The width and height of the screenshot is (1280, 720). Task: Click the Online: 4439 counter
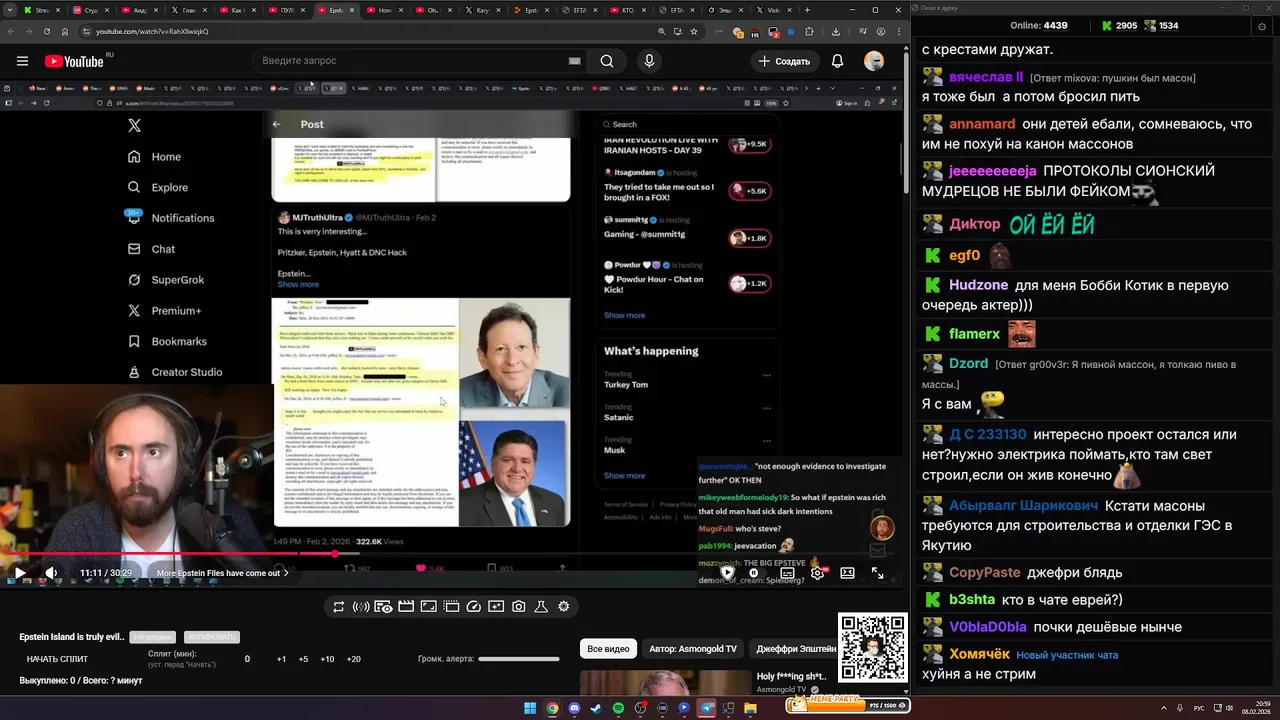[x=1039, y=25]
